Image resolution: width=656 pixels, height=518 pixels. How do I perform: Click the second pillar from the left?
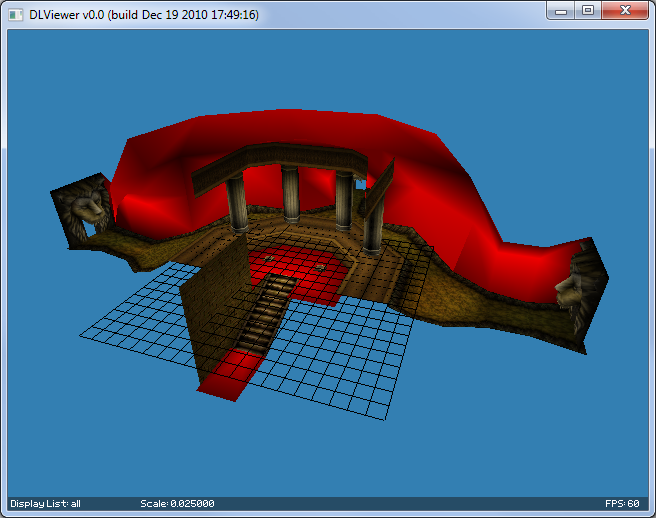290,195
